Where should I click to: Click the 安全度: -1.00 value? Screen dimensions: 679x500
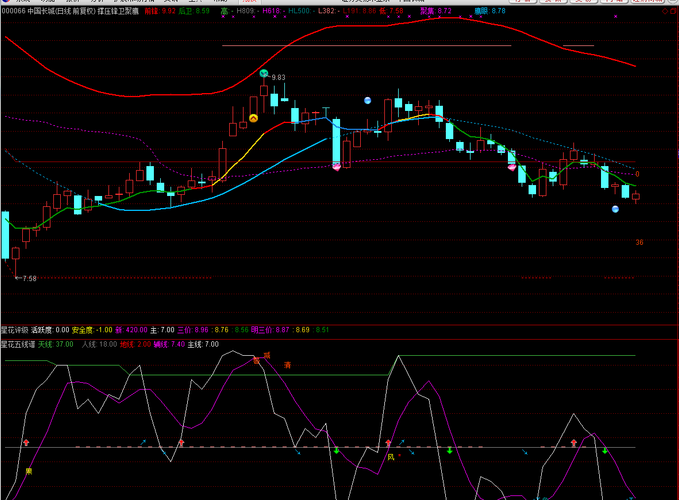(x=92, y=330)
